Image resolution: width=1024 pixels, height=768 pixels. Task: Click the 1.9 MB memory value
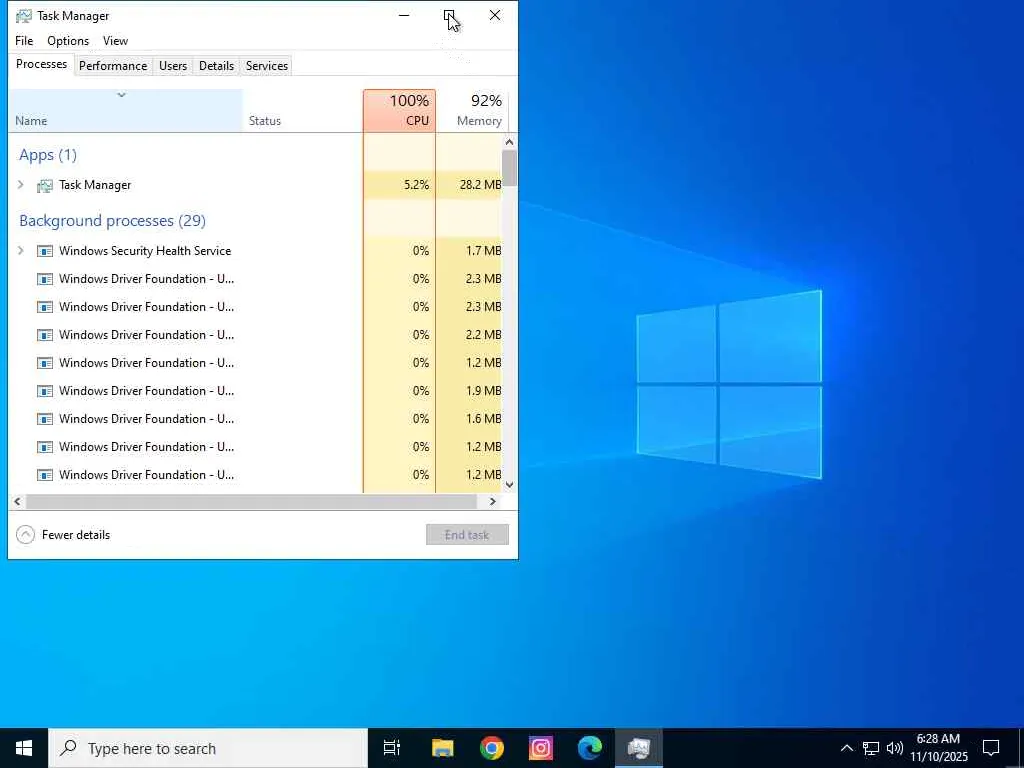484,391
